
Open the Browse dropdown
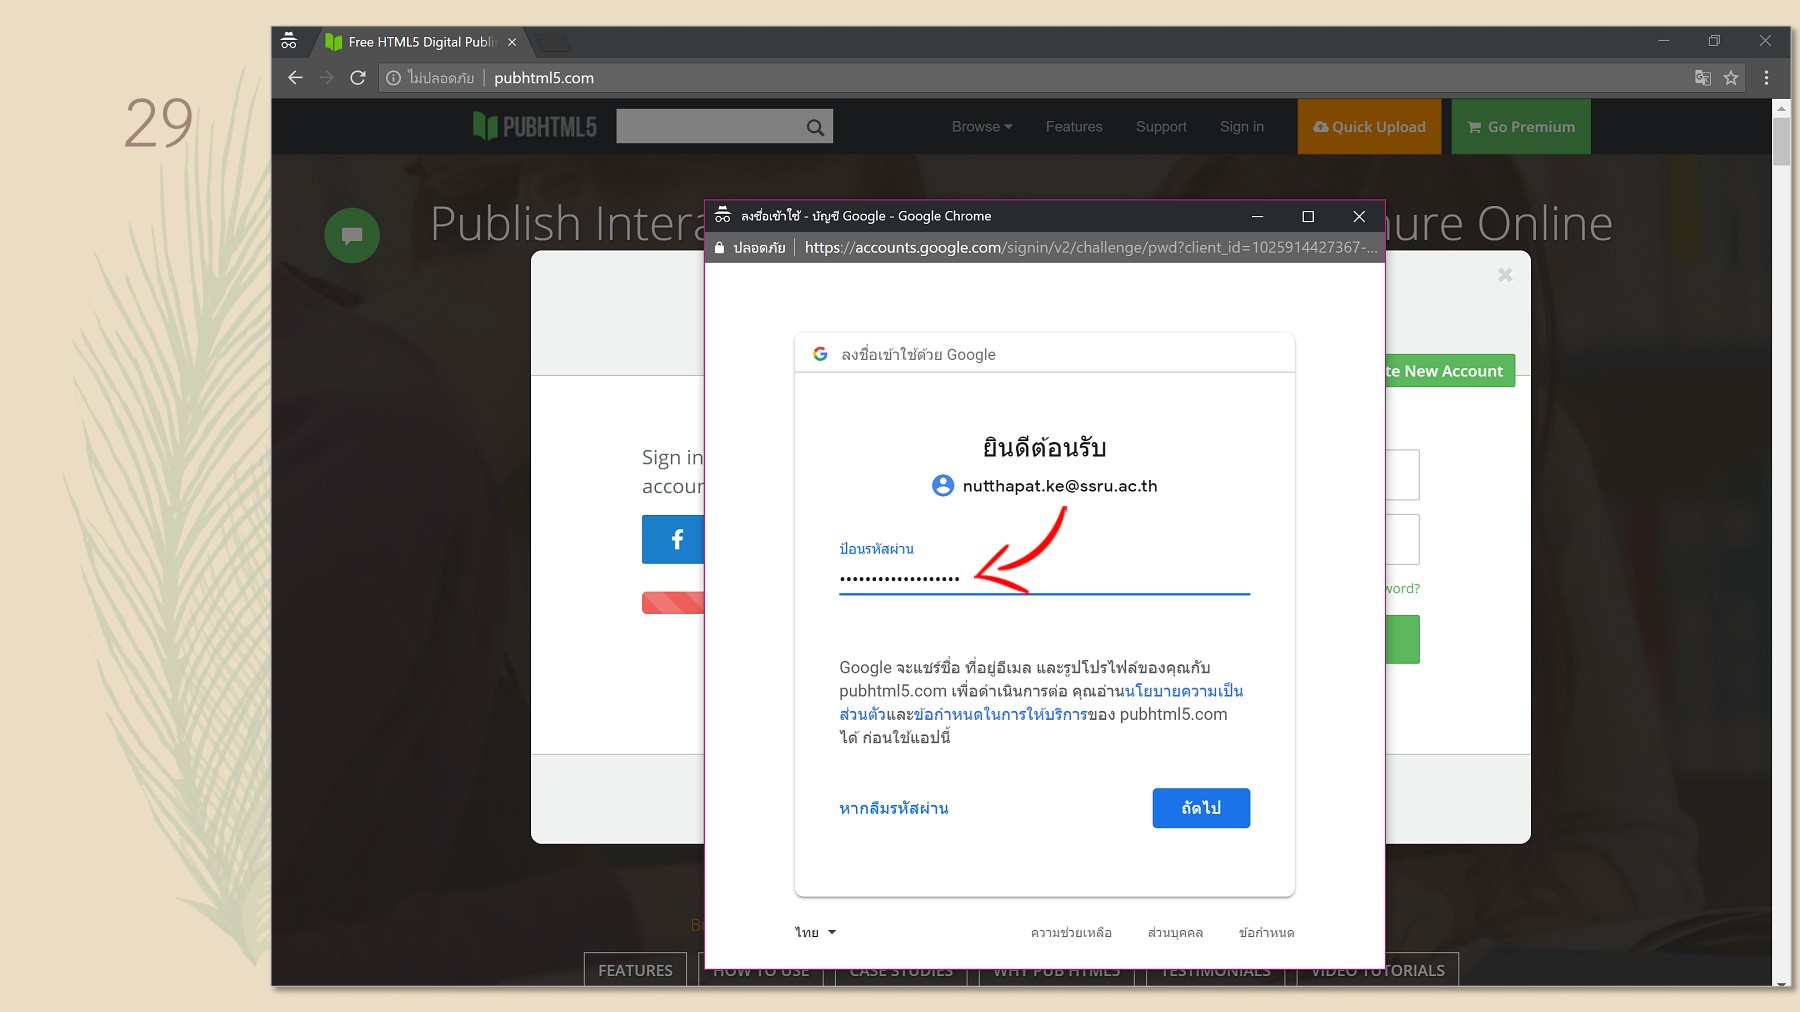coord(980,126)
